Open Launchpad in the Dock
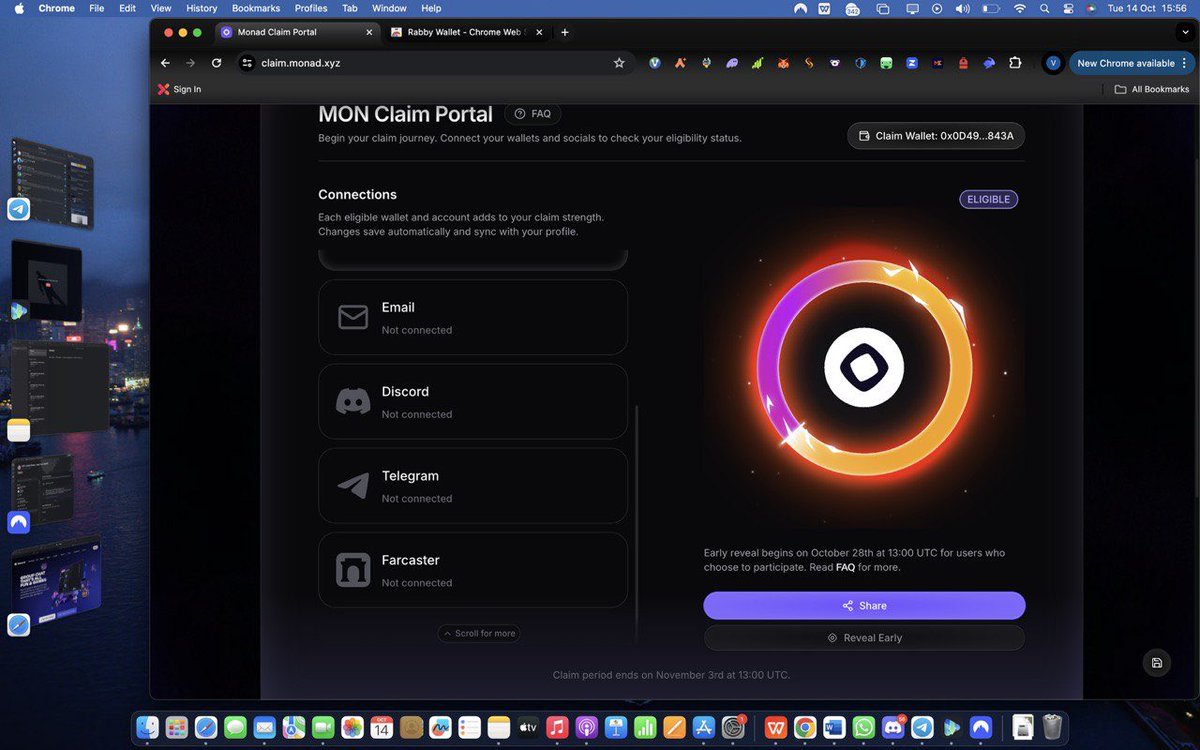Screen dimensions: 1200x750 pos(177,727)
